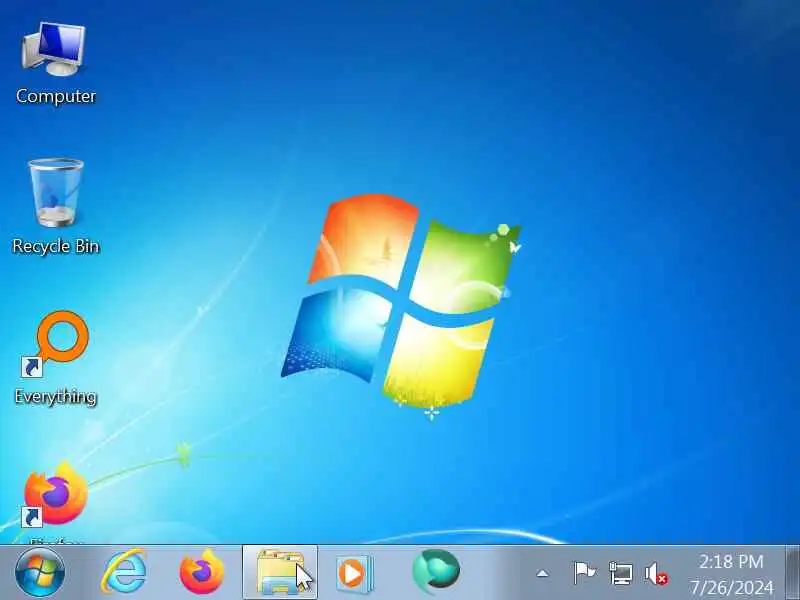Click the Show Desktop button strip
This screenshot has width=800, height=600.
tap(792, 572)
